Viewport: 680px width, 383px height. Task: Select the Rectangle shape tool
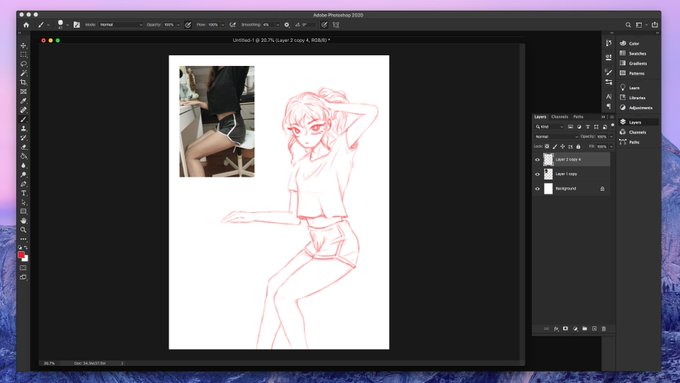click(x=23, y=211)
